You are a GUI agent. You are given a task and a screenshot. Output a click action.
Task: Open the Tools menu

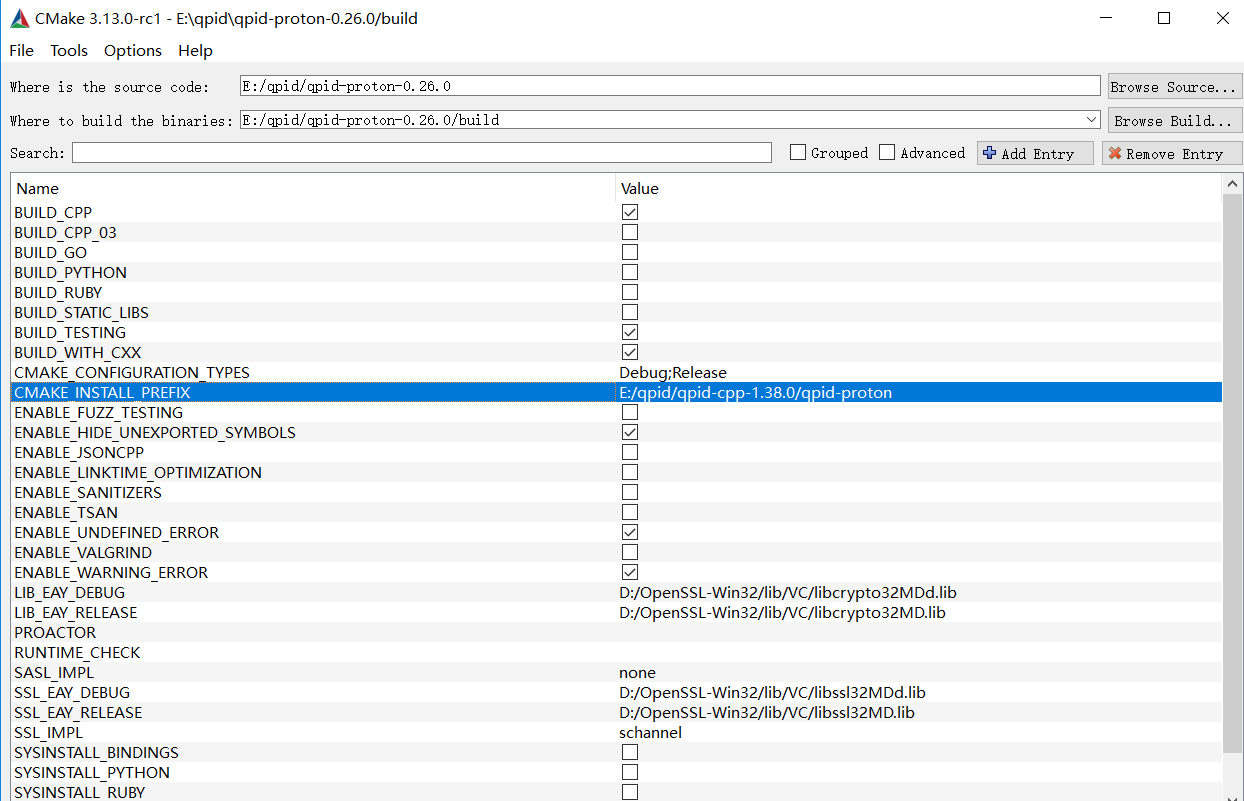[68, 50]
